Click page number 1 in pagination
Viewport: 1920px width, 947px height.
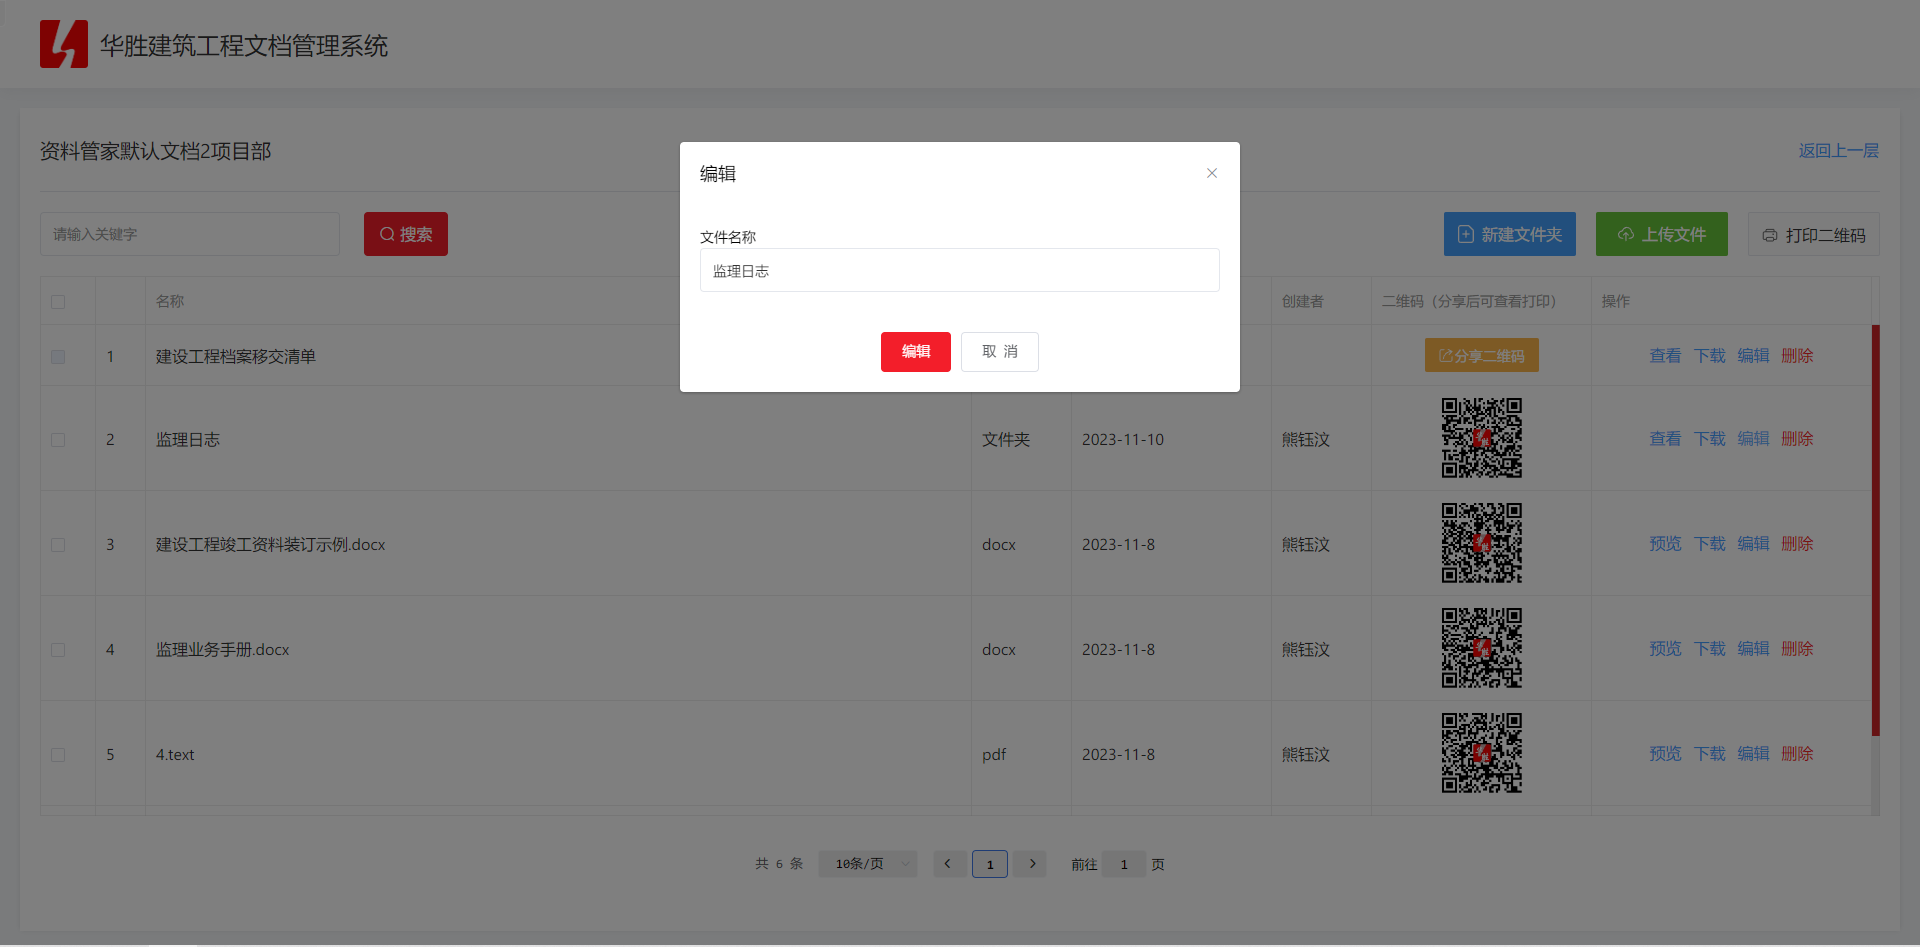point(990,864)
